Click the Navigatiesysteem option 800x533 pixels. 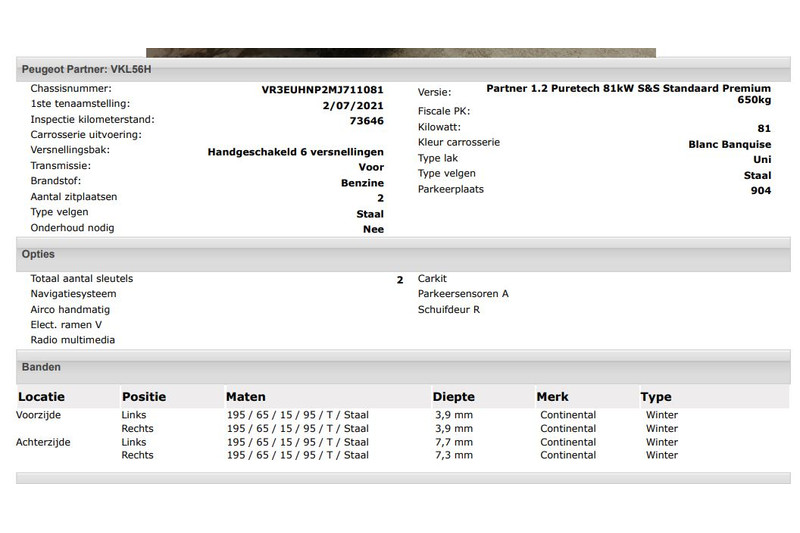73,294
